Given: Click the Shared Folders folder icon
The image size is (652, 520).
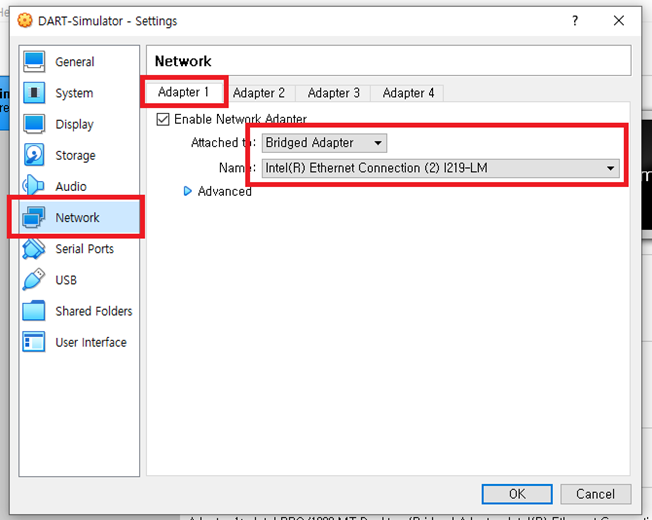Looking at the screenshot, I should tap(34, 311).
